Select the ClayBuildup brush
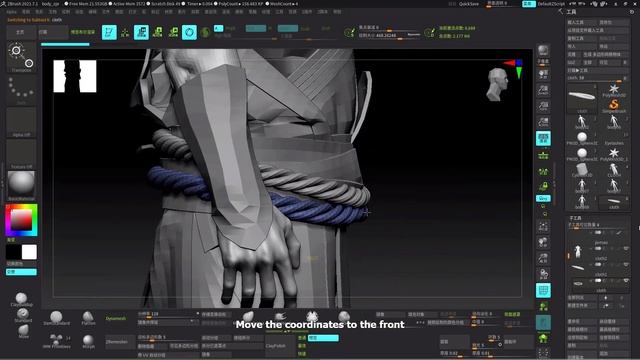This screenshot has width=640, height=360. pyautogui.click(x=21, y=299)
